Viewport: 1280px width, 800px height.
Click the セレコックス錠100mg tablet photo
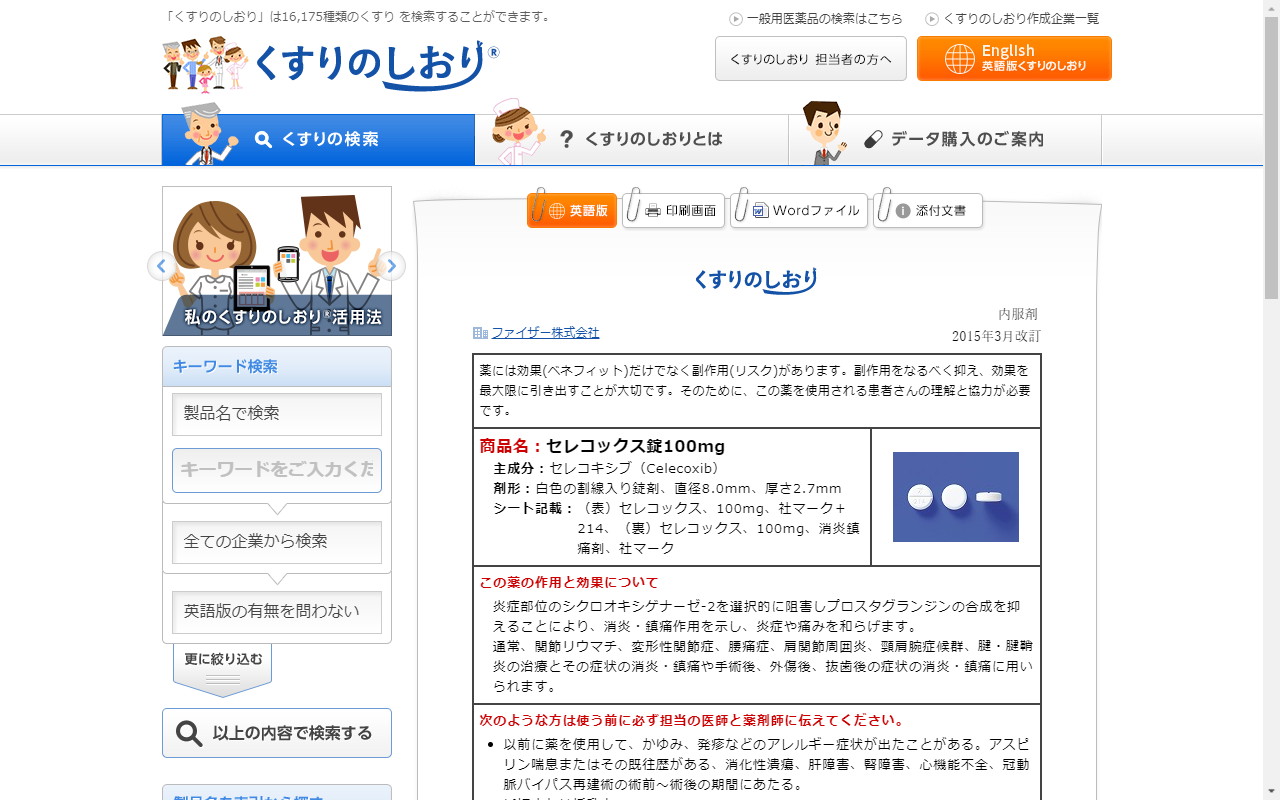(956, 497)
